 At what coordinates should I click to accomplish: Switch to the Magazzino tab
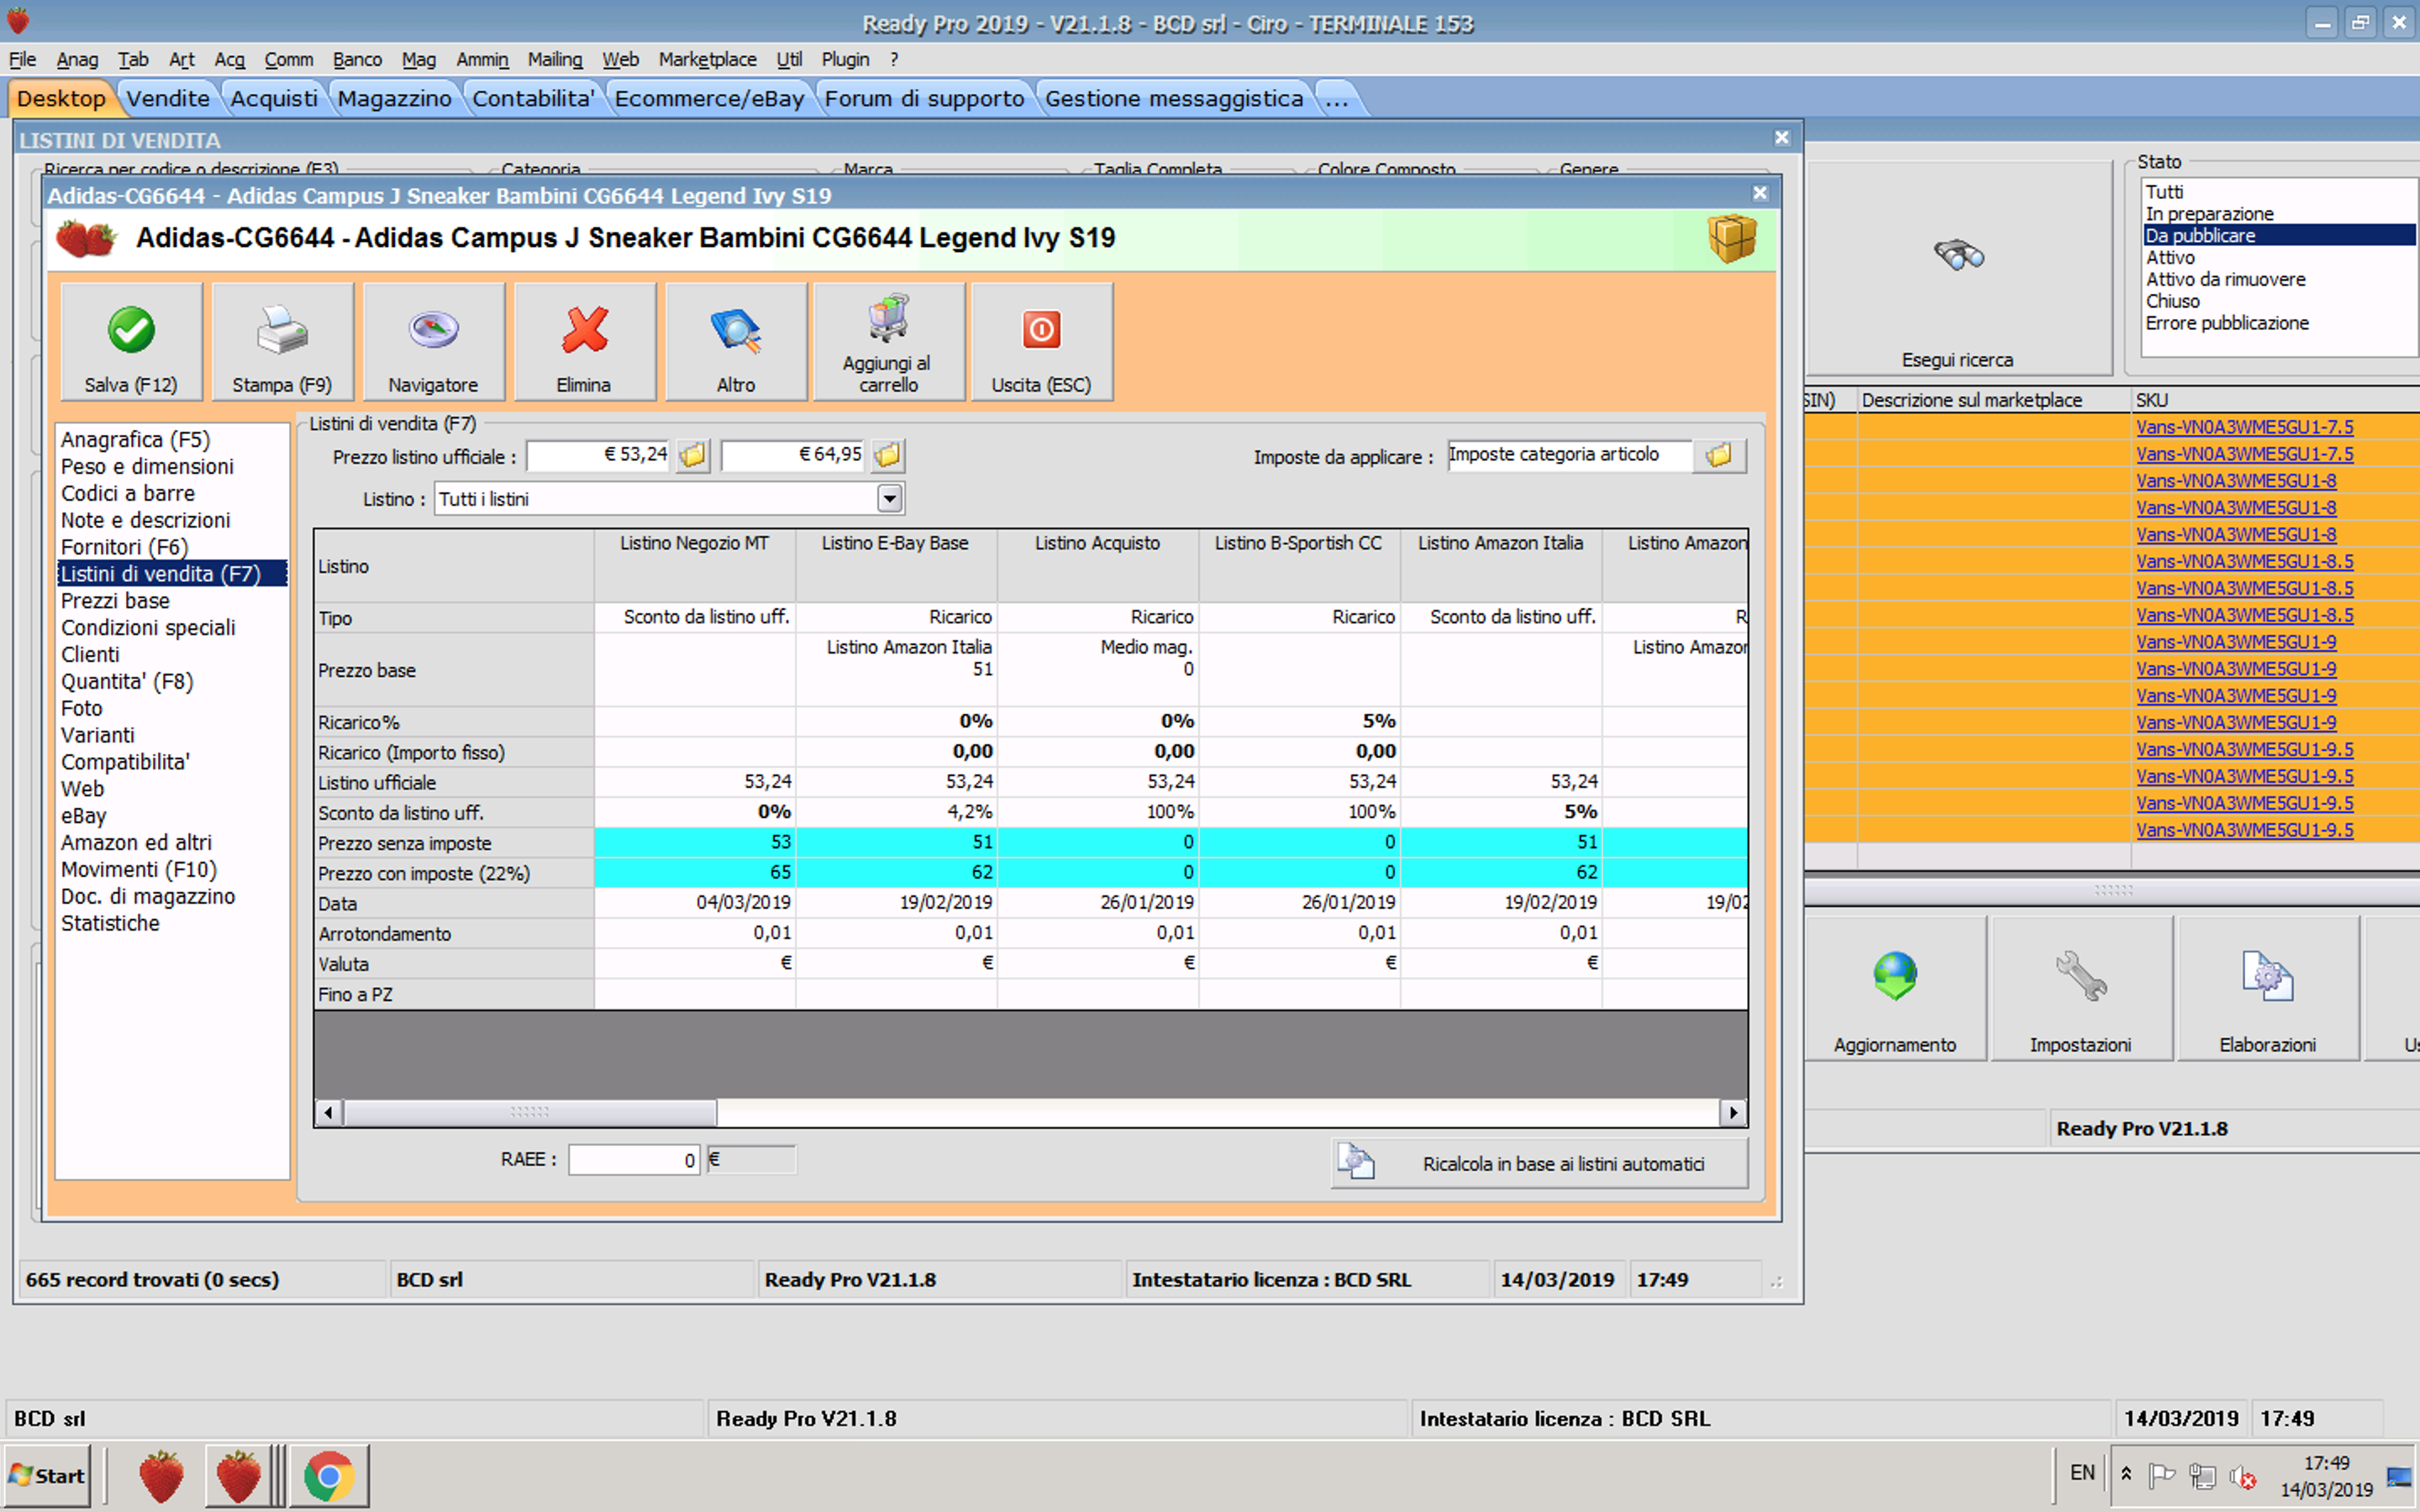click(x=394, y=98)
